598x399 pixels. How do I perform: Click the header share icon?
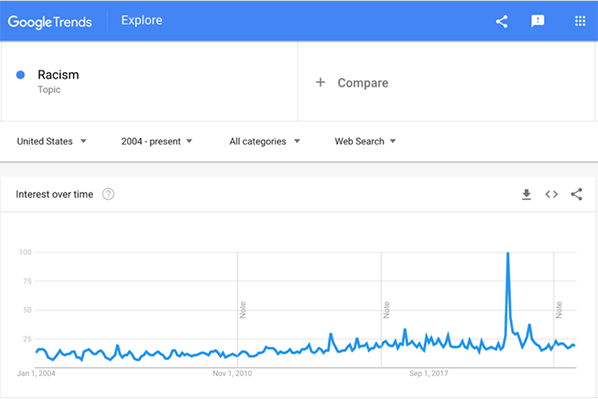click(502, 21)
